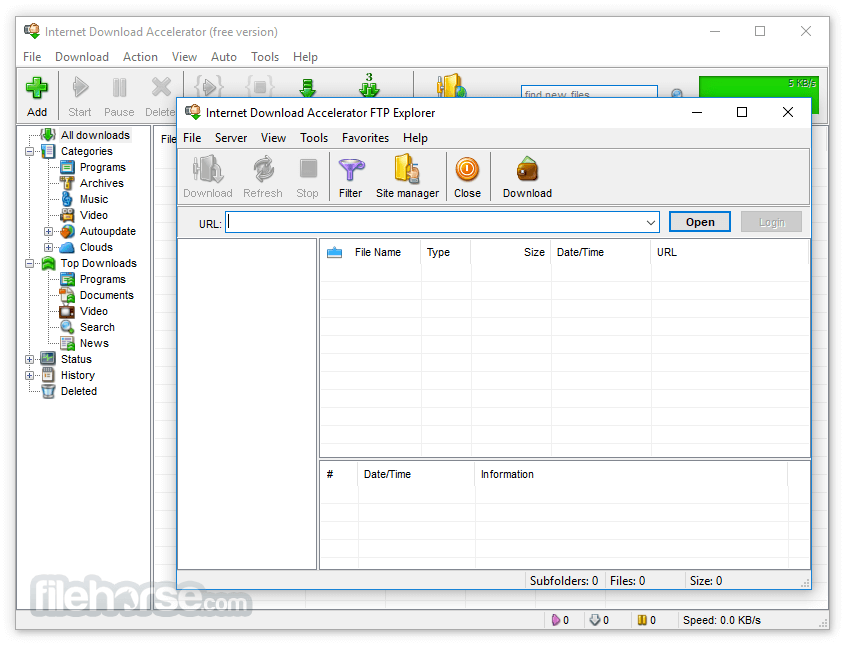This screenshot has height=647, width=846.
Task: Open the Action menu in main window
Action: (x=140, y=57)
